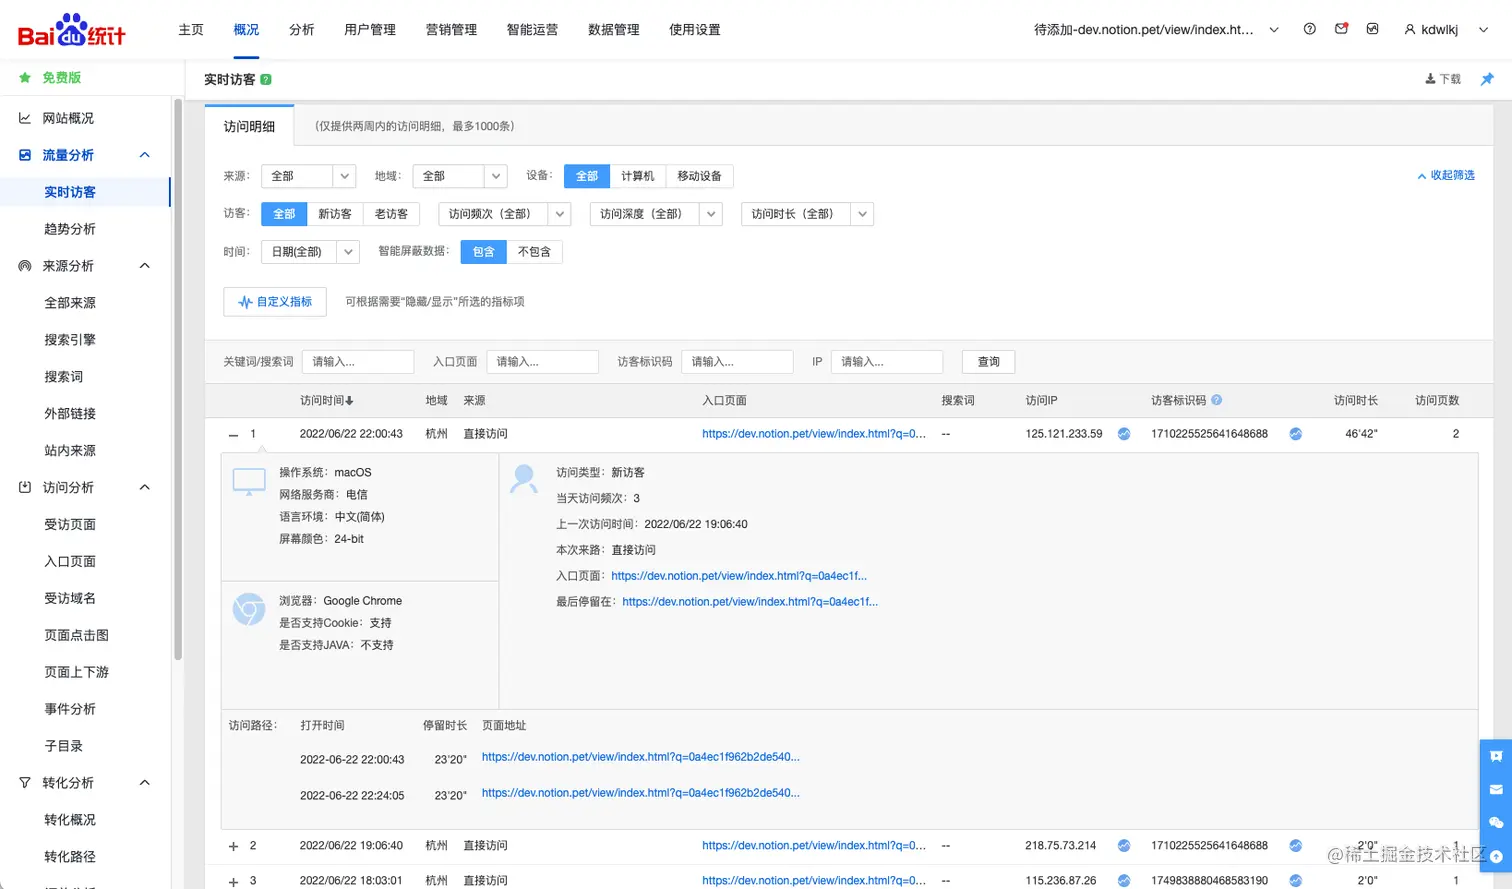Screen dimensions: 1512x889
Task: Click the blue icon beside IP 125.121.233.59
Action: pyautogui.click(x=1124, y=434)
